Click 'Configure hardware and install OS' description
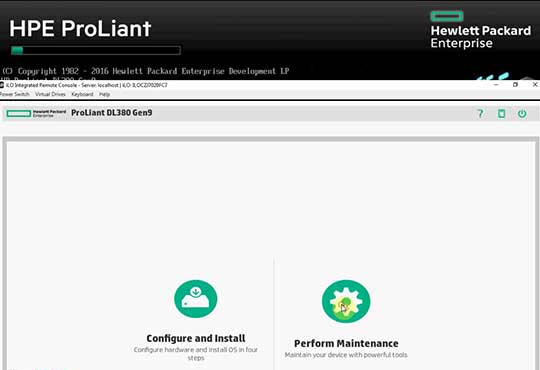 click(196, 353)
